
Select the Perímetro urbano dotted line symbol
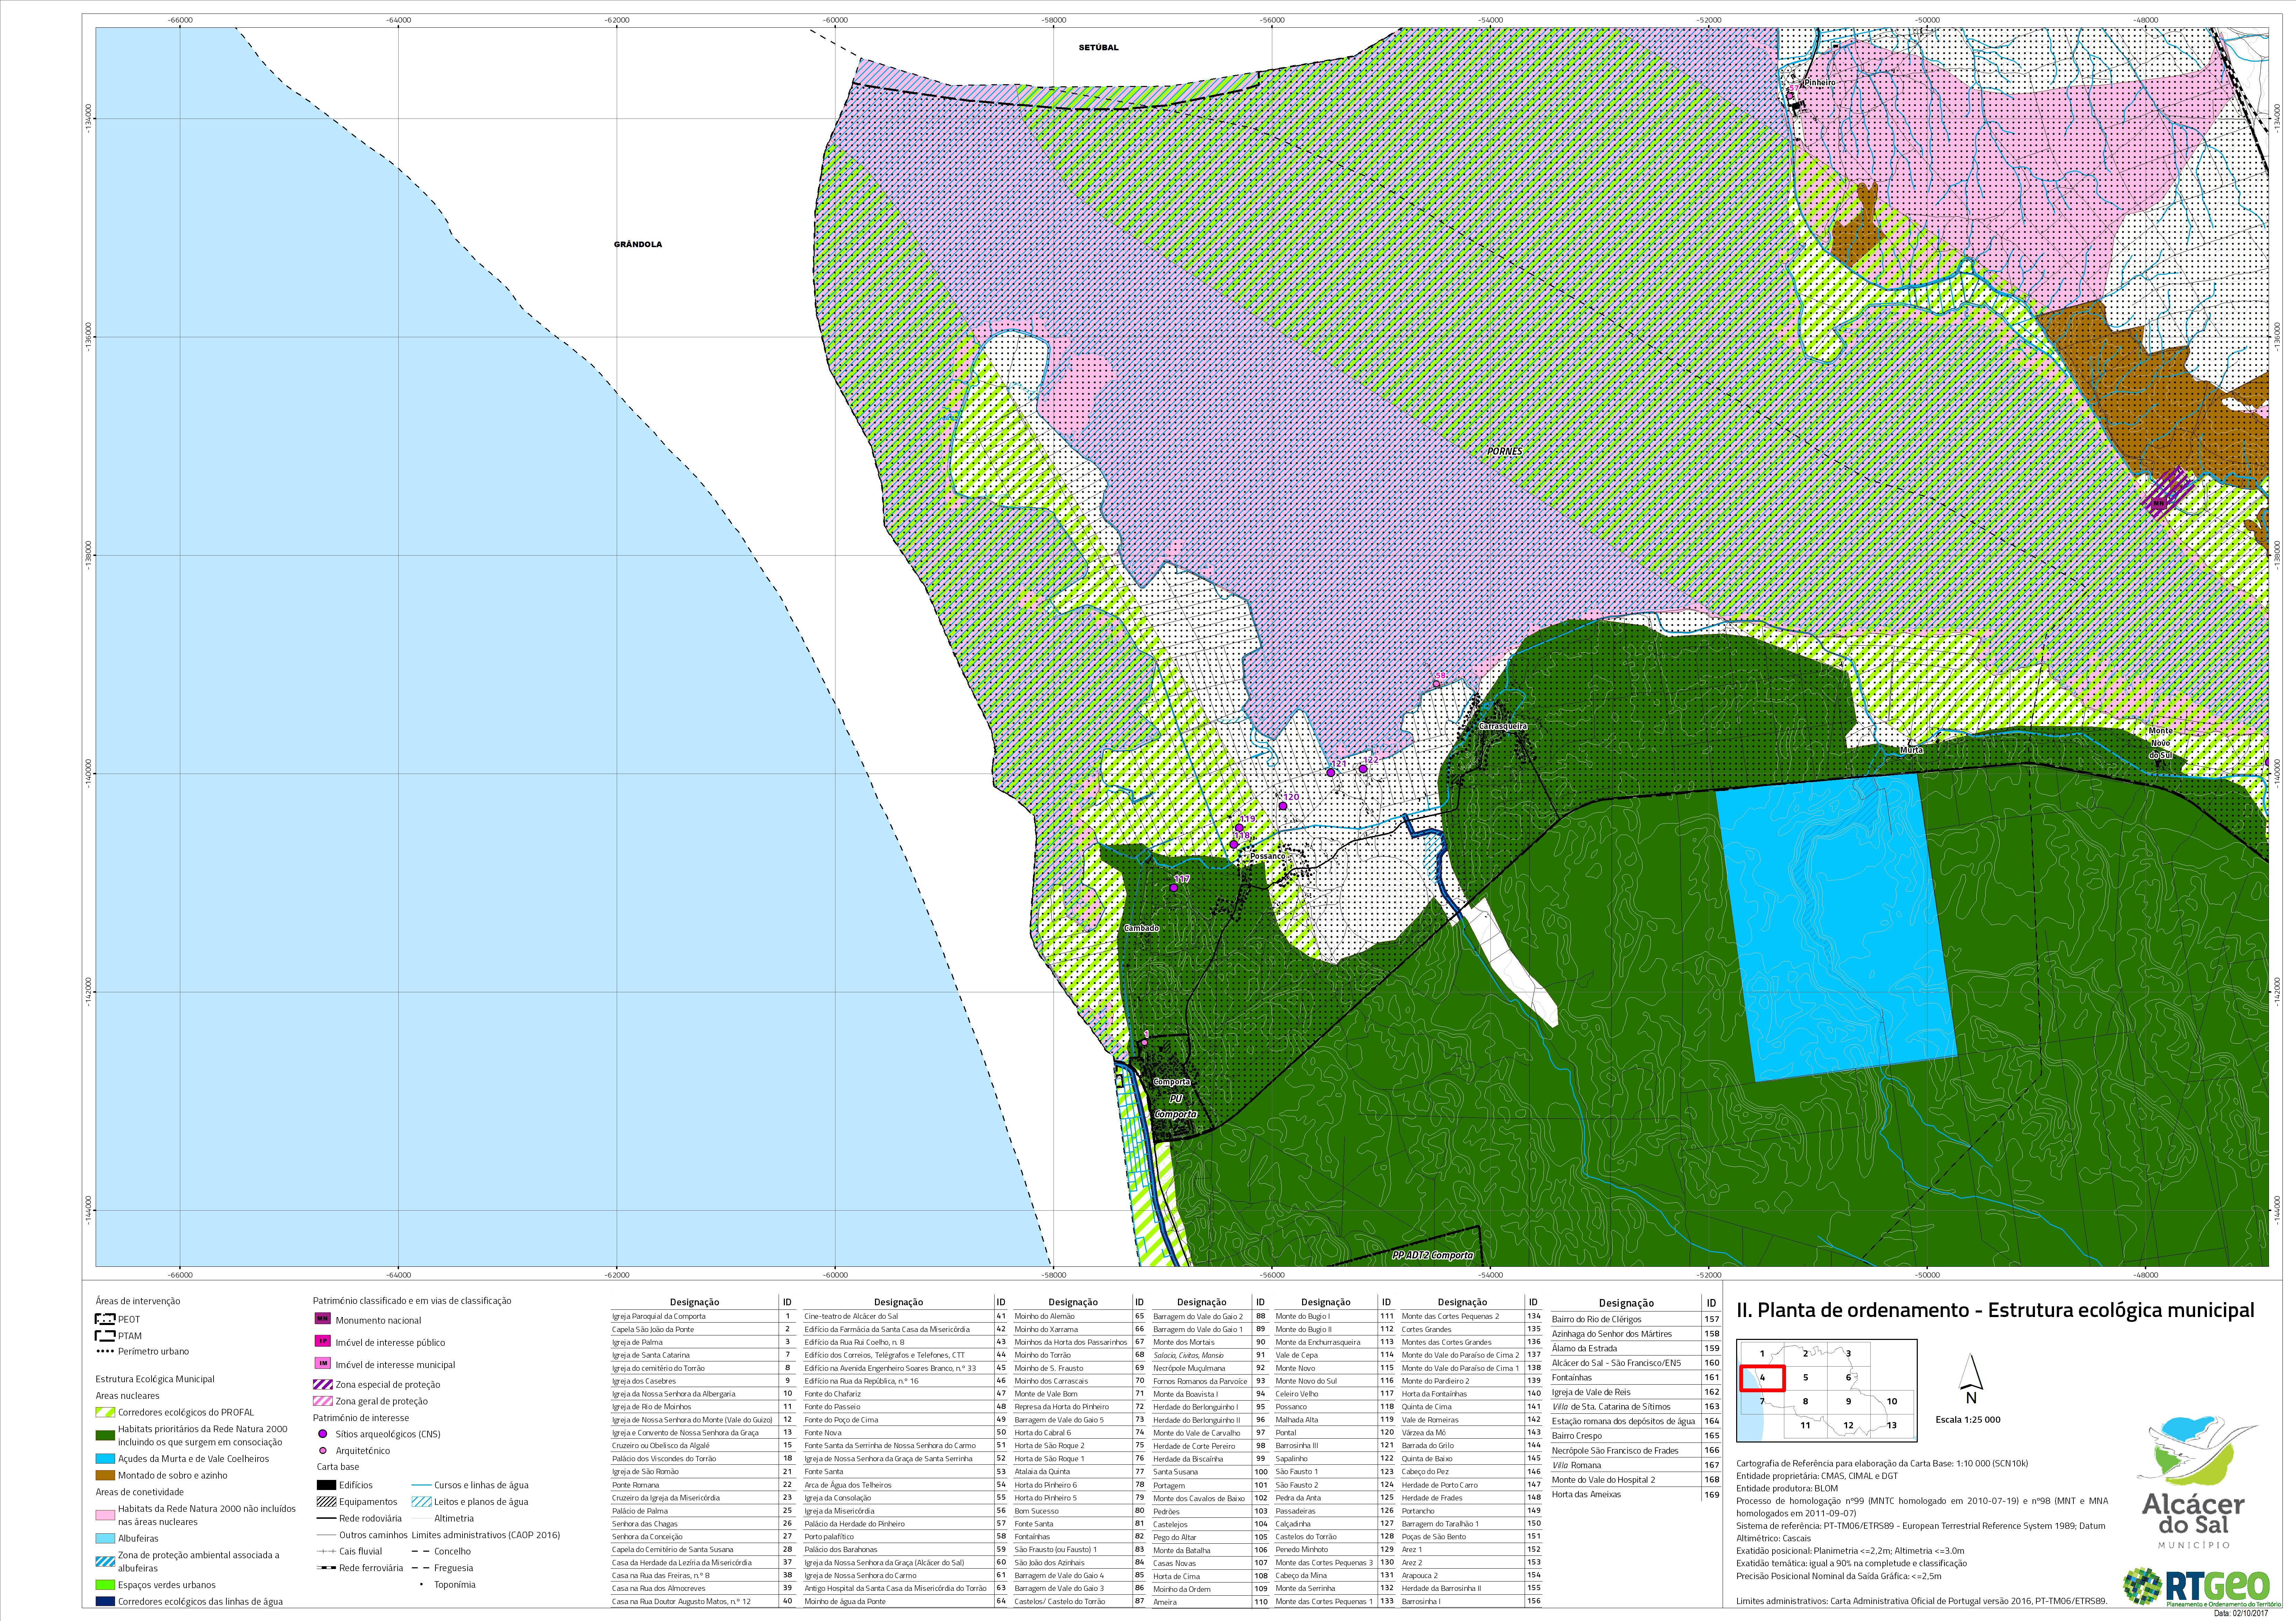pyautogui.click(x=105, y=1351)
